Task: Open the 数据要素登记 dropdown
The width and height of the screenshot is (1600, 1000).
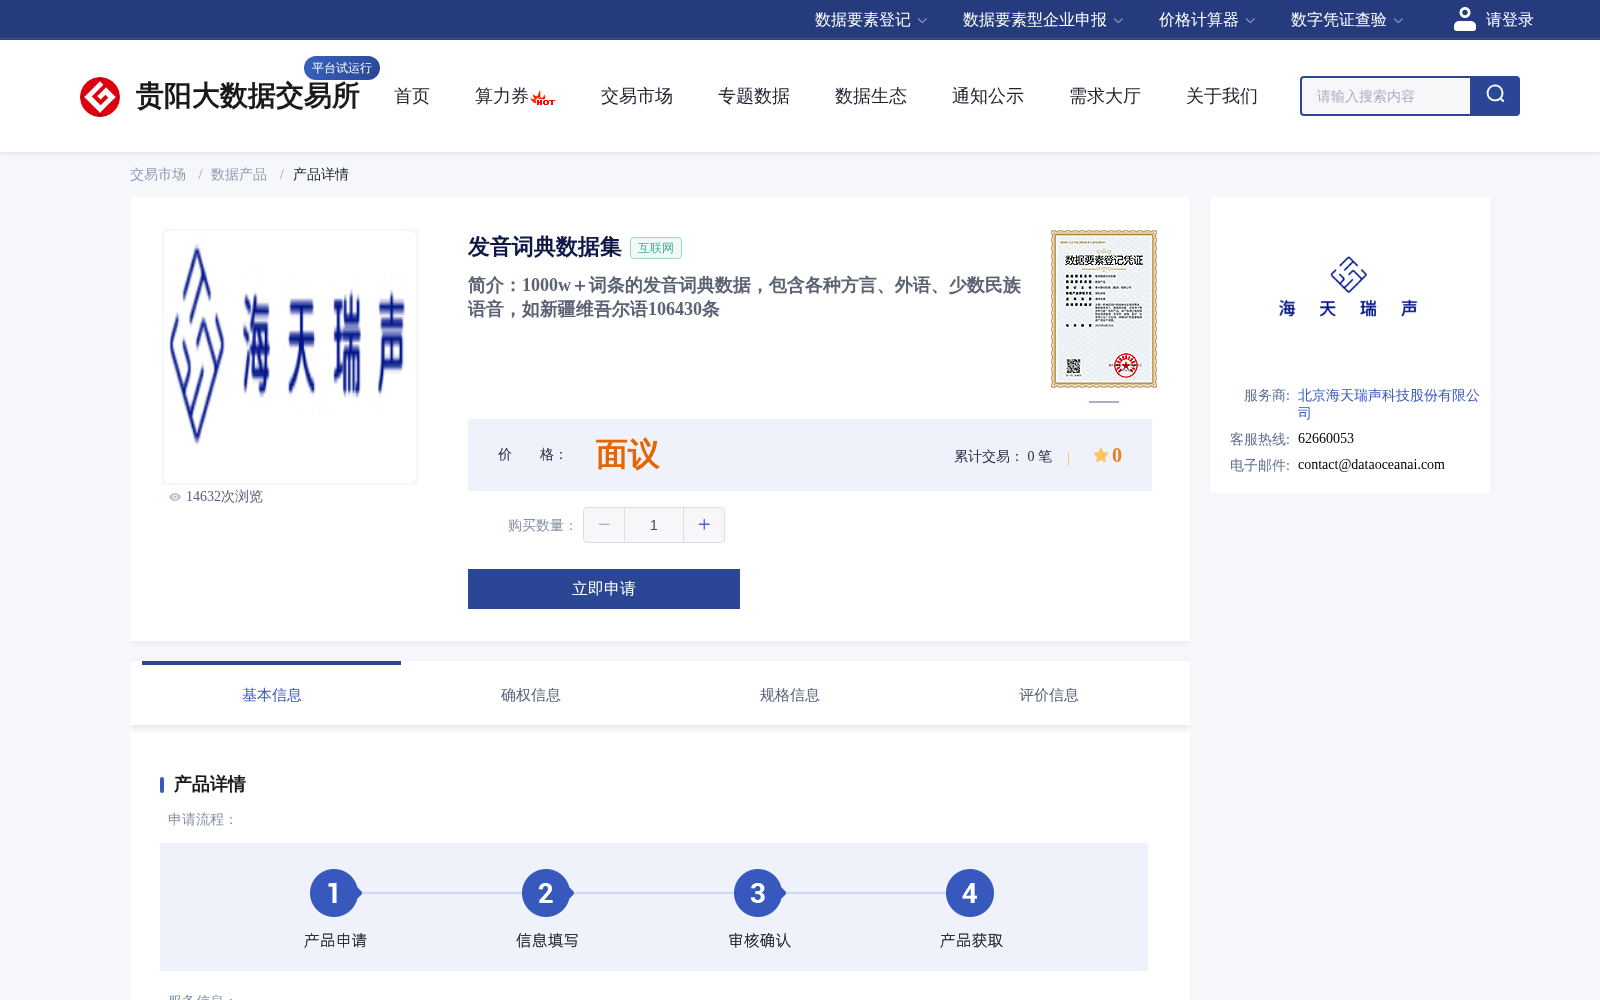Action: pos(871,20)
